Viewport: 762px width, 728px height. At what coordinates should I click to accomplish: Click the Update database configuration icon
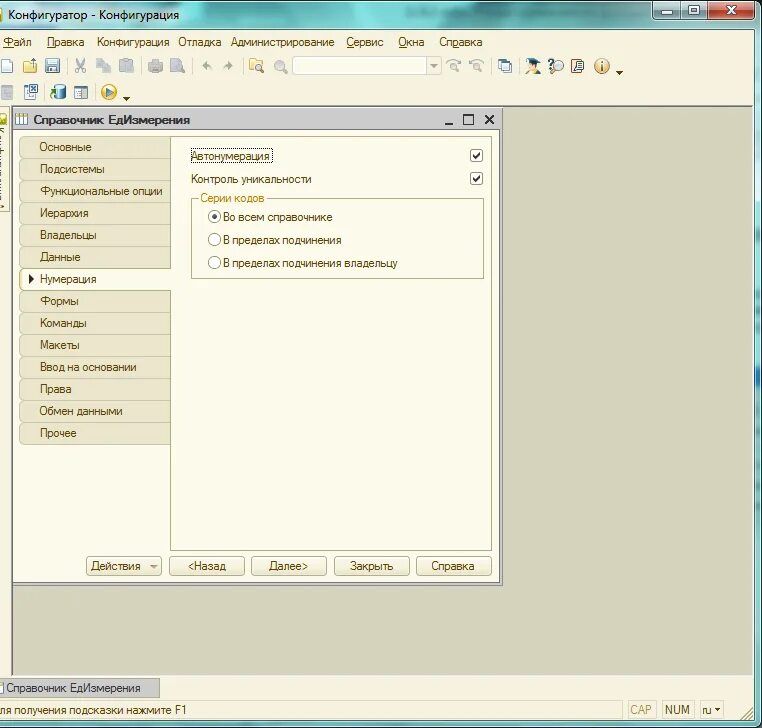57,92
